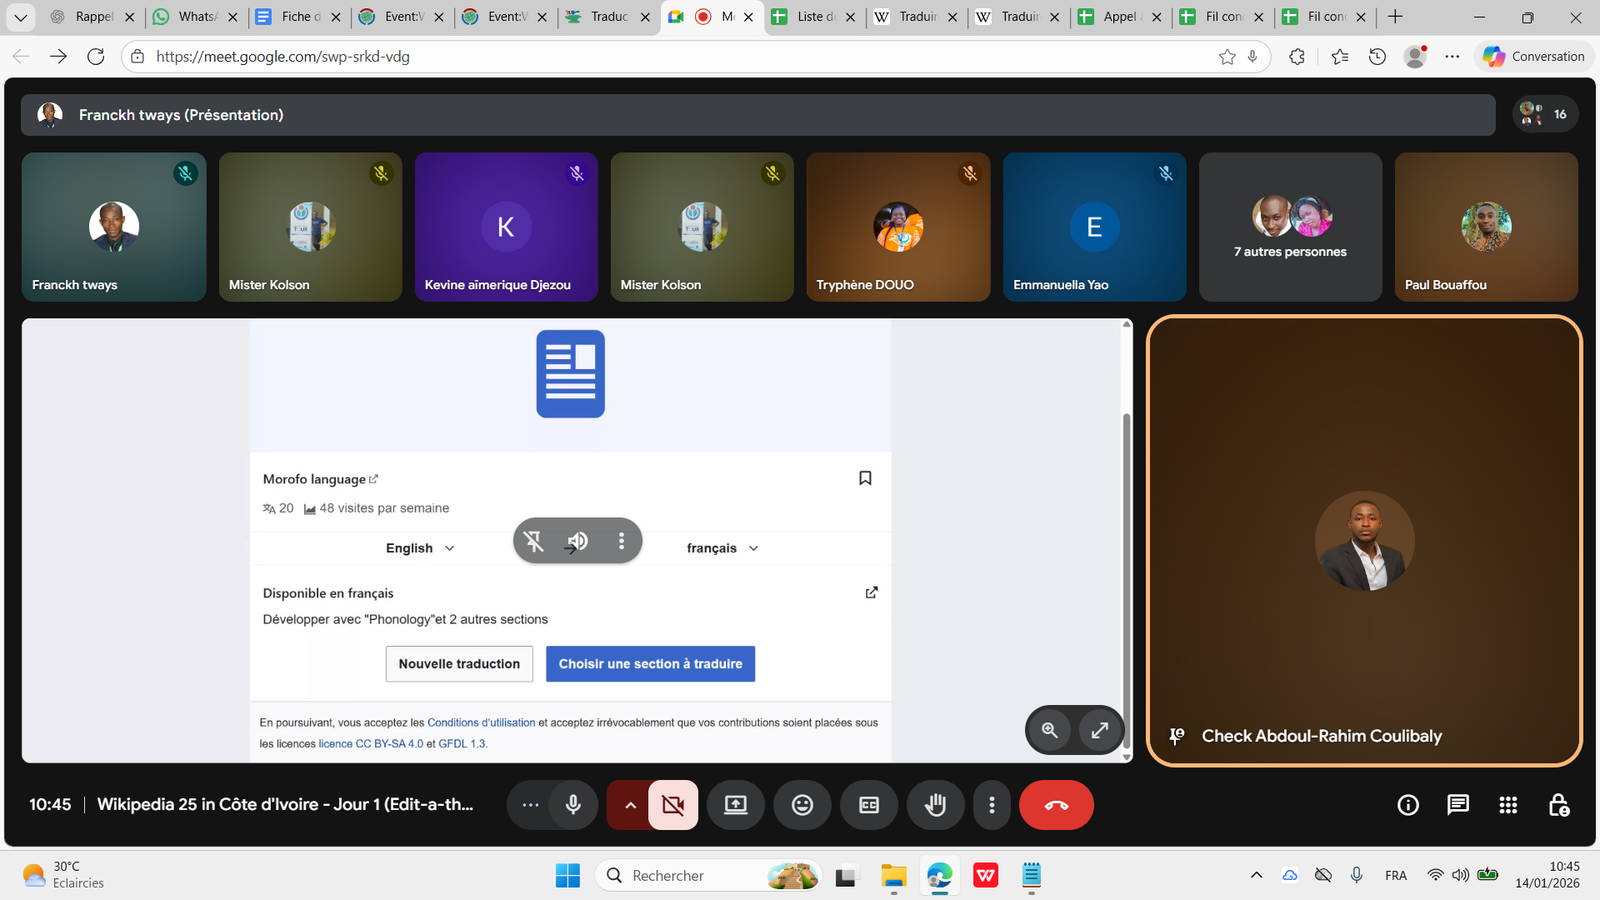Click the presentation area vertical scrollbar
This screenshot has height=900, width=1600.
tap(1127, 540)
